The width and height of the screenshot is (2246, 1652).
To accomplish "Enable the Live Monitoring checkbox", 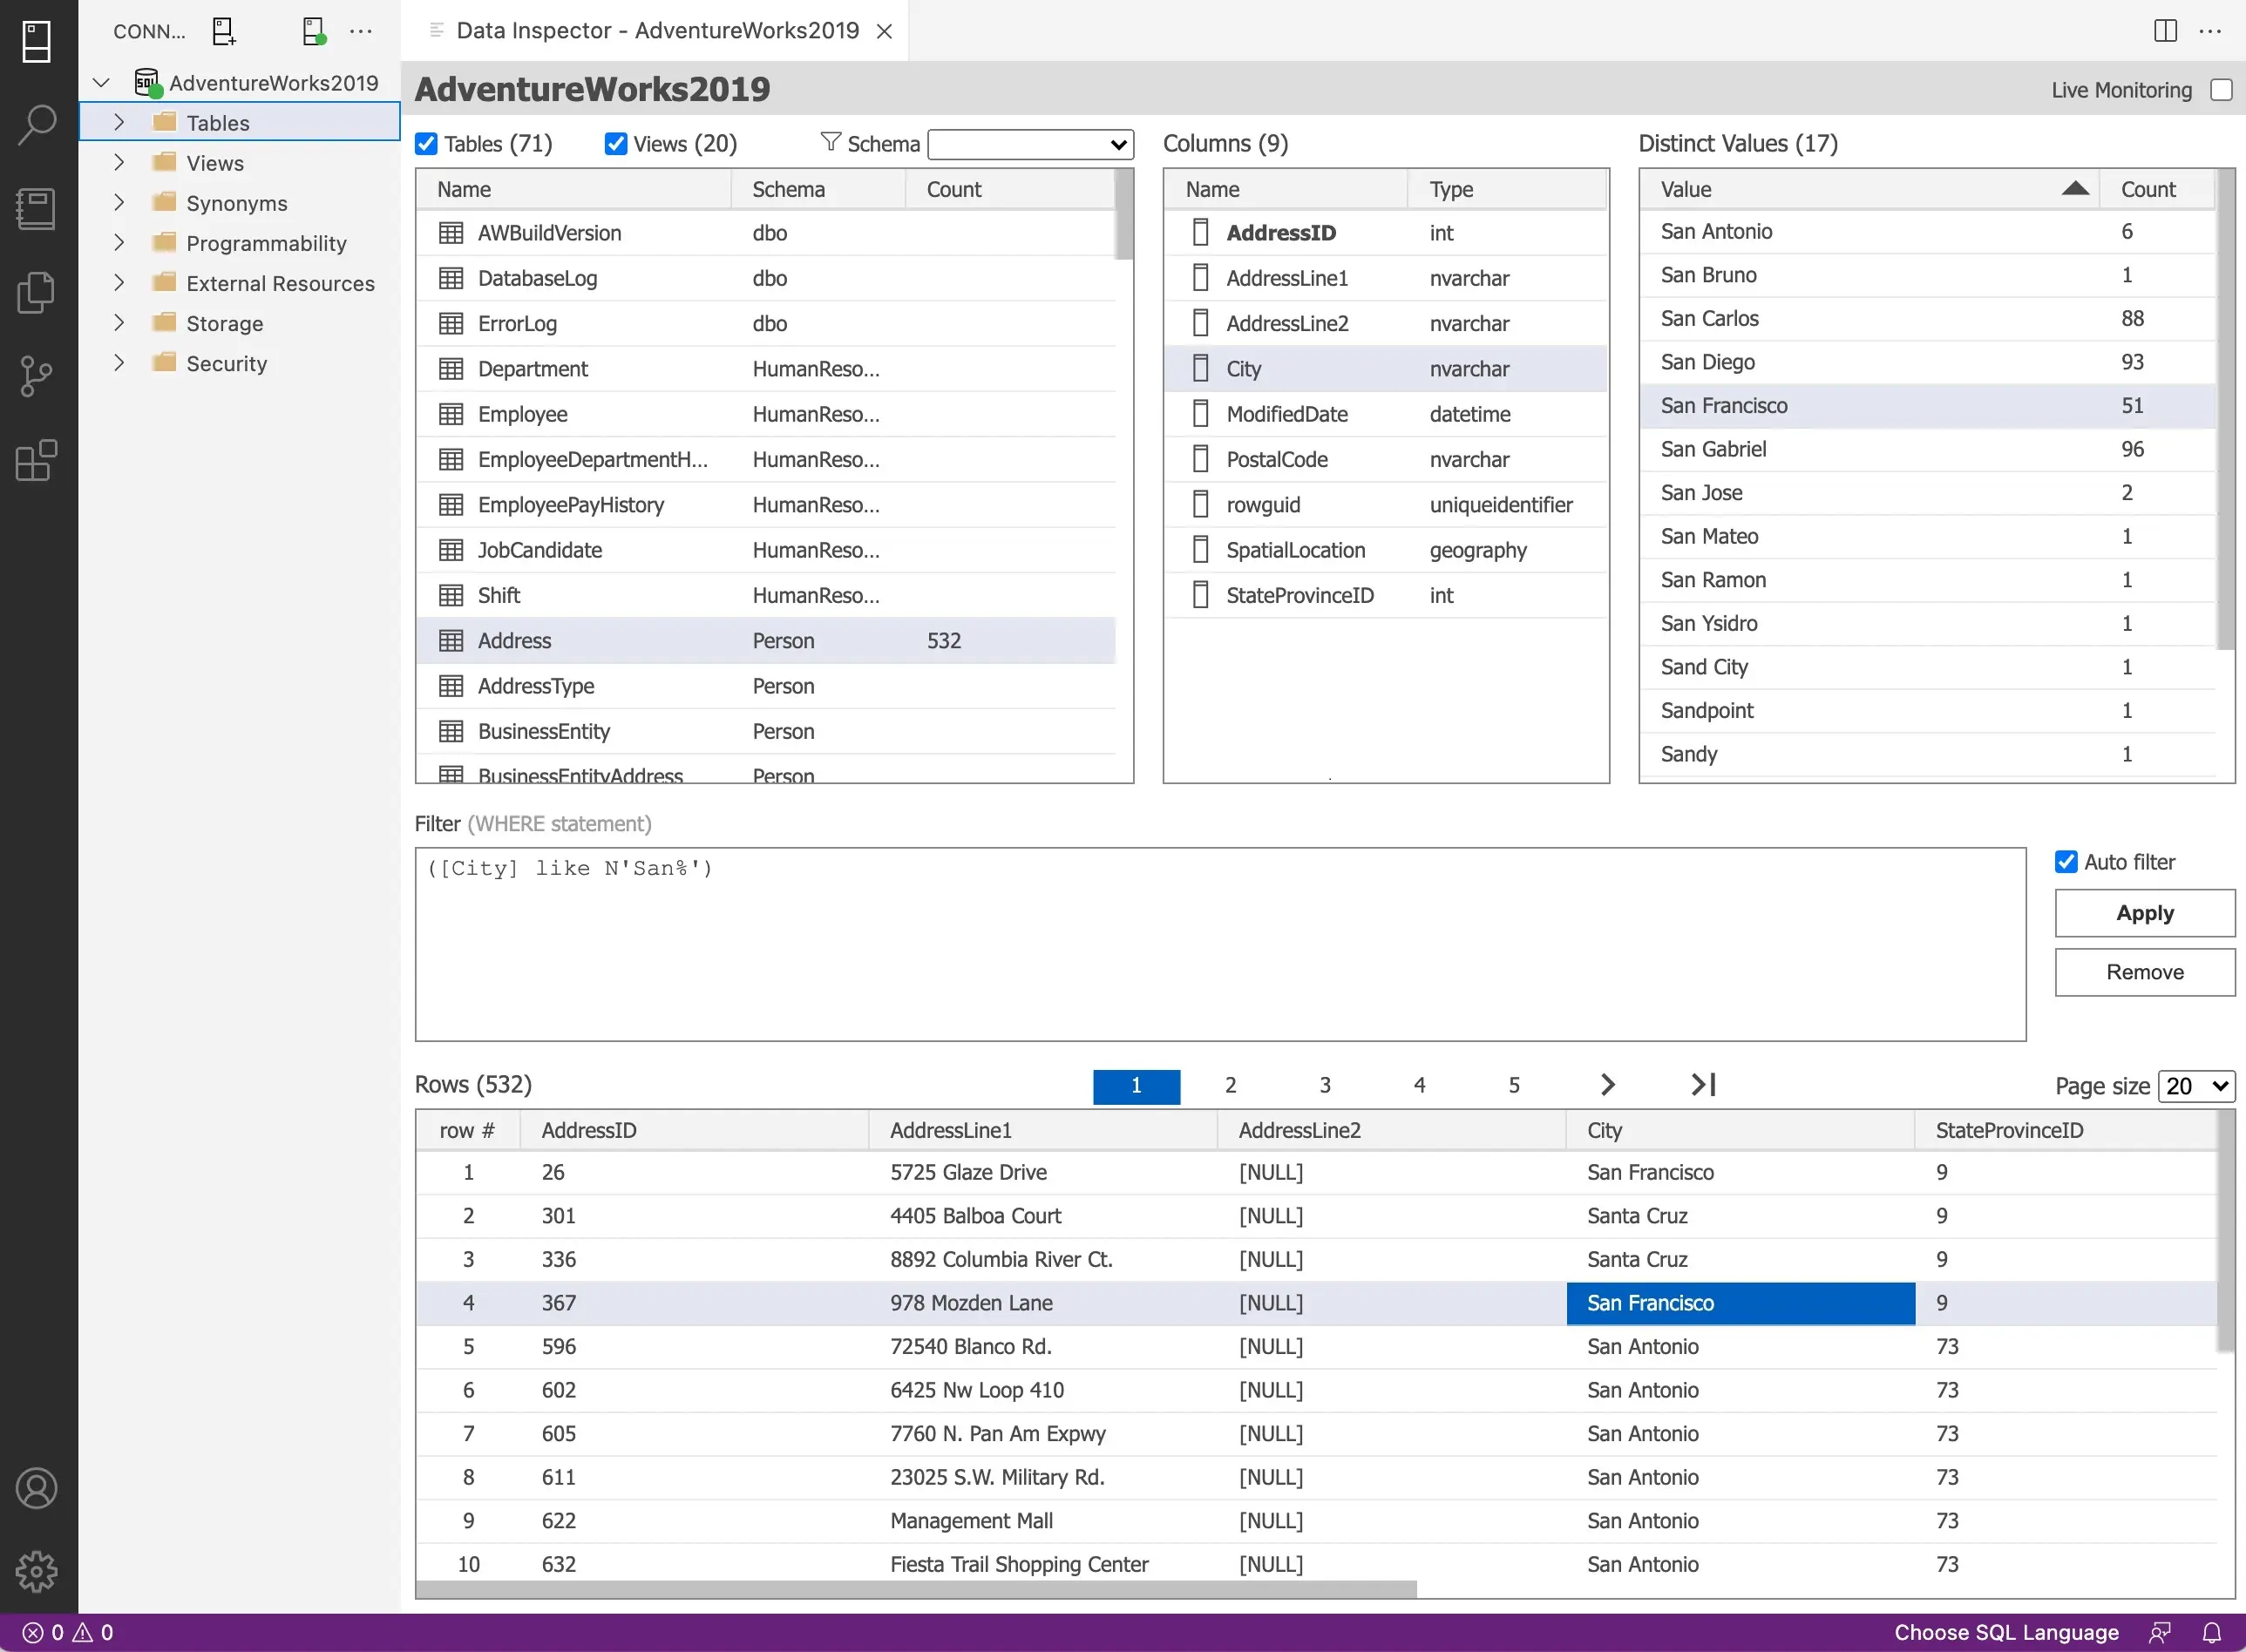I will pyautogui.click(x=2221, y=90).
